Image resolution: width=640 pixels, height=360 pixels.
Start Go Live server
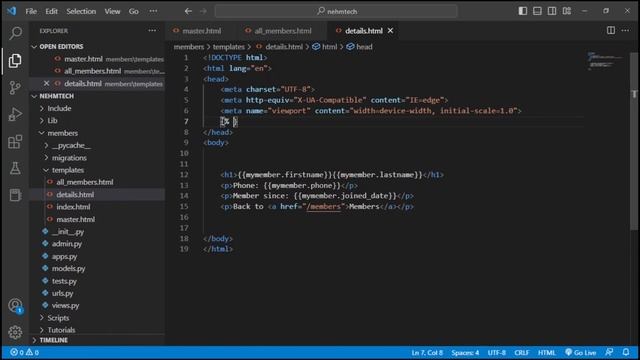pyautogui.click(x=580, y=352)
